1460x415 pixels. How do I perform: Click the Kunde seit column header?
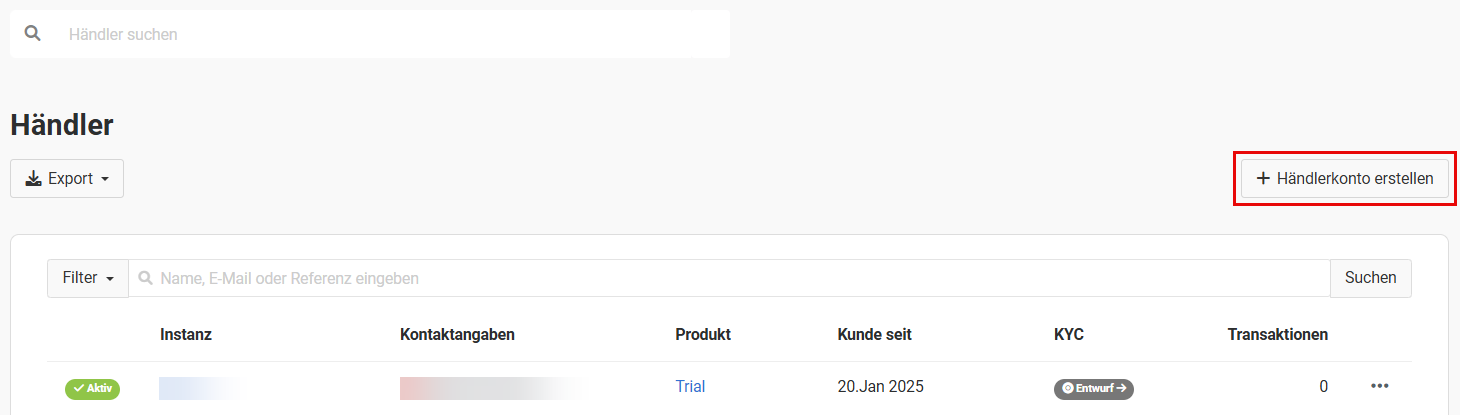(x=874, y=334)
